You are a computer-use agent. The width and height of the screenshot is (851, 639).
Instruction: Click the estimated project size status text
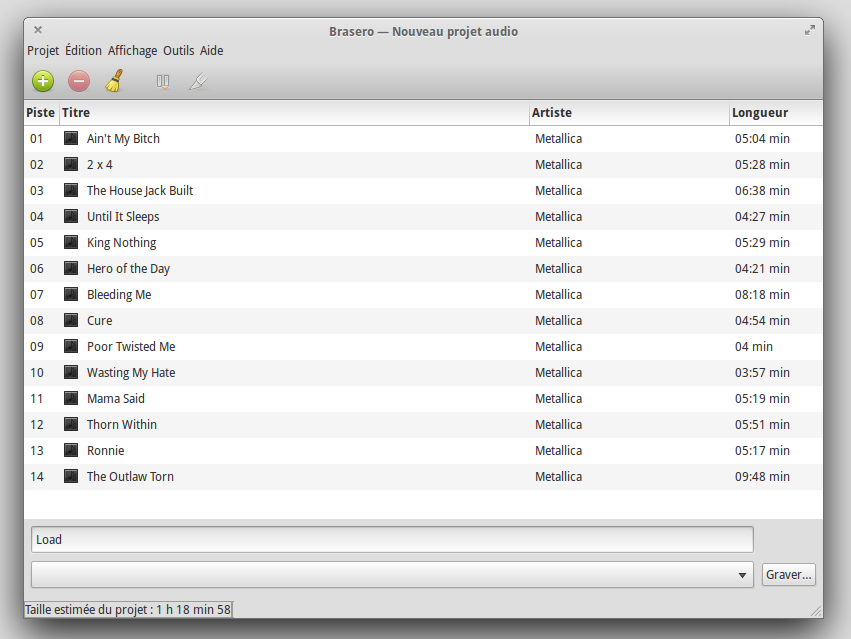[x=128, y=610]
